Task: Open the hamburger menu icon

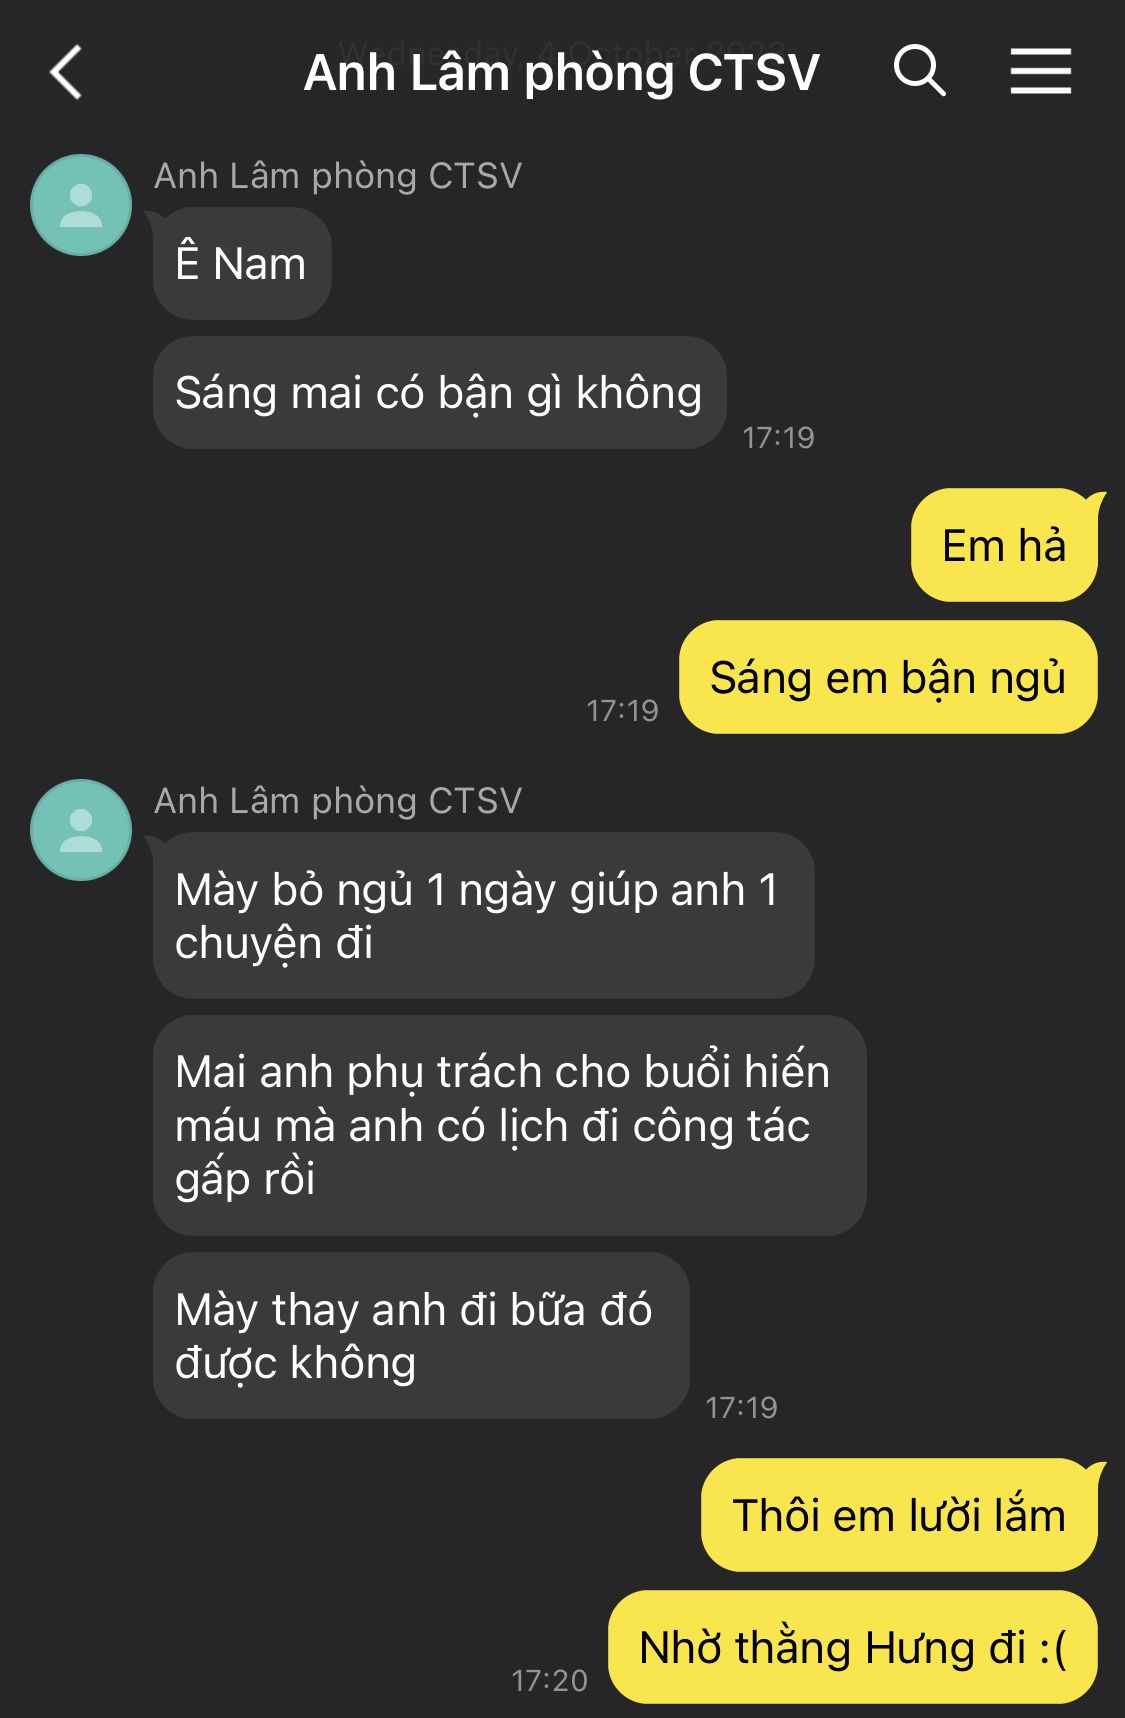Action: coord(1040,72)
